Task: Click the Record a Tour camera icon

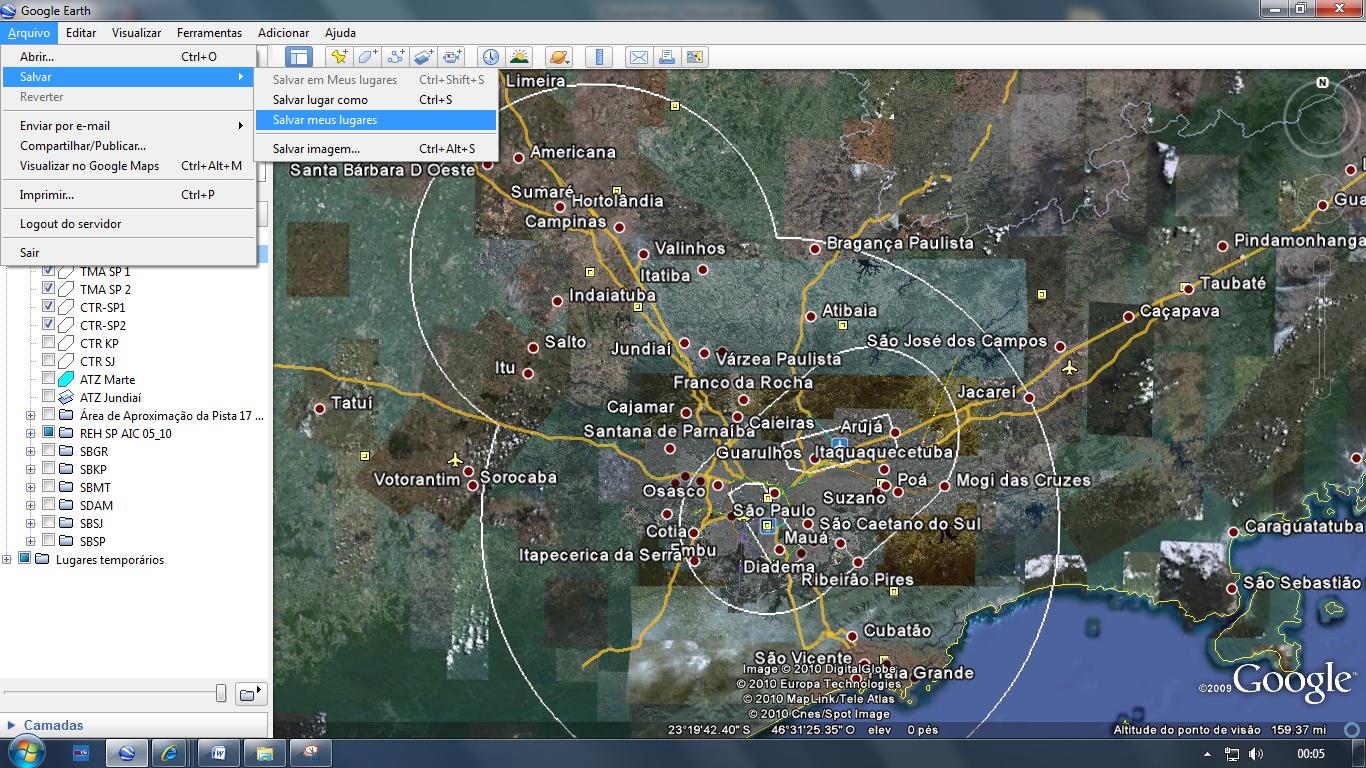Action: [453, 57]
